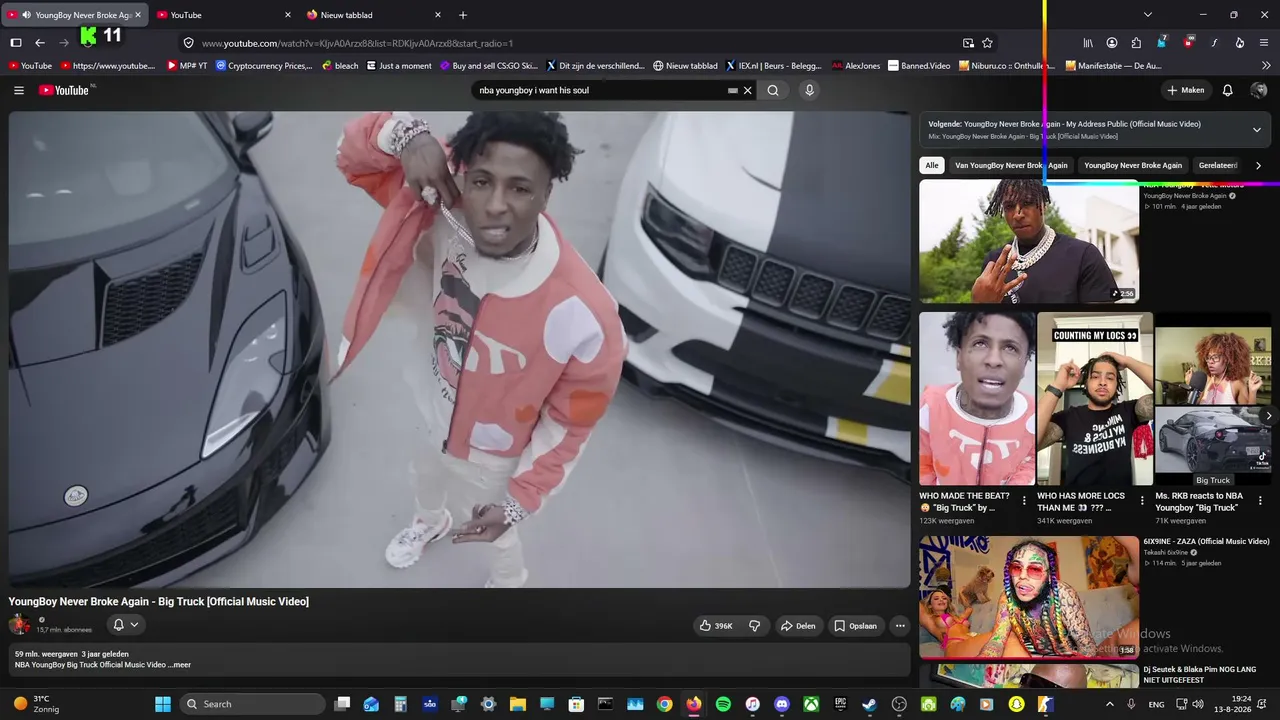Open the Firefox library icon
This screenshot has width=1280, height=720.
pyautogui.click(x=1088, y=43)
